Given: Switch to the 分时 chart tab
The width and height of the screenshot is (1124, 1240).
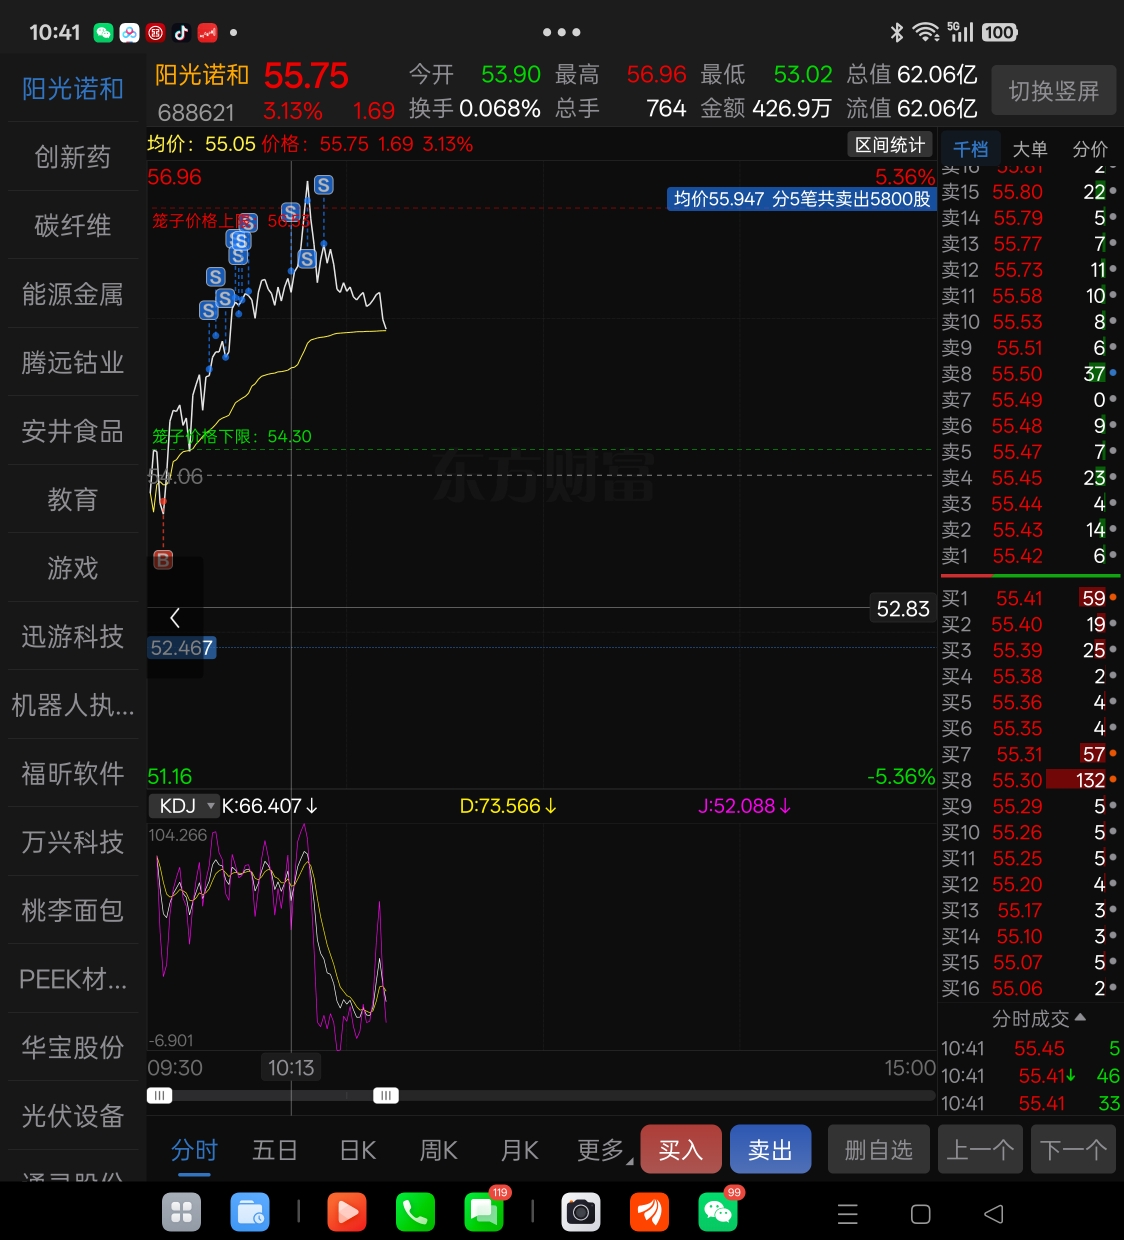Looking at the screenshot, I should (x=194, y=1150).
